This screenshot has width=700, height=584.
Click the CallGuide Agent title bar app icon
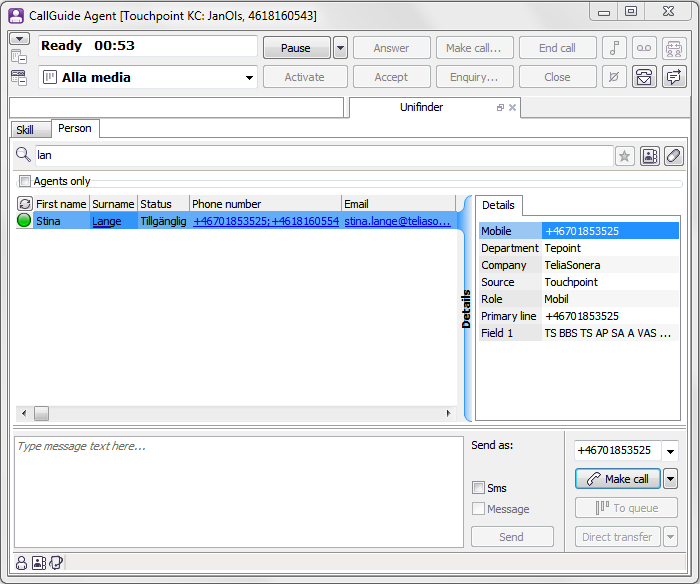pyautogui.click(x=16, y=16)
